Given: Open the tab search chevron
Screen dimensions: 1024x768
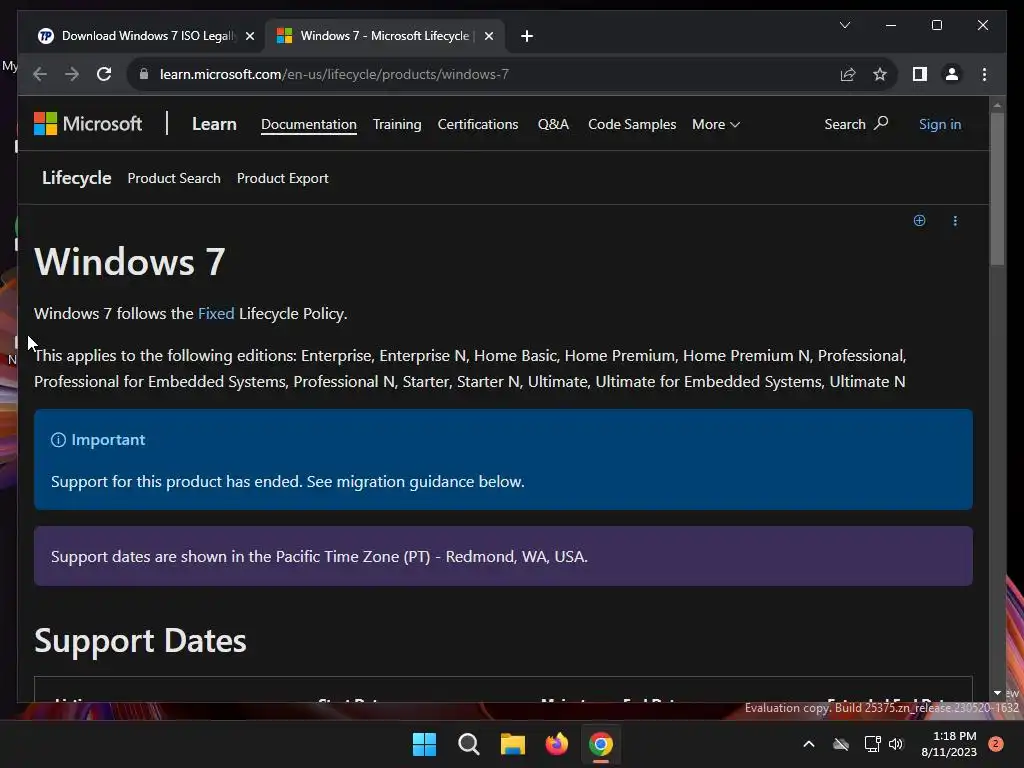Looking at the screenshot, I should [x=844, y=25].
